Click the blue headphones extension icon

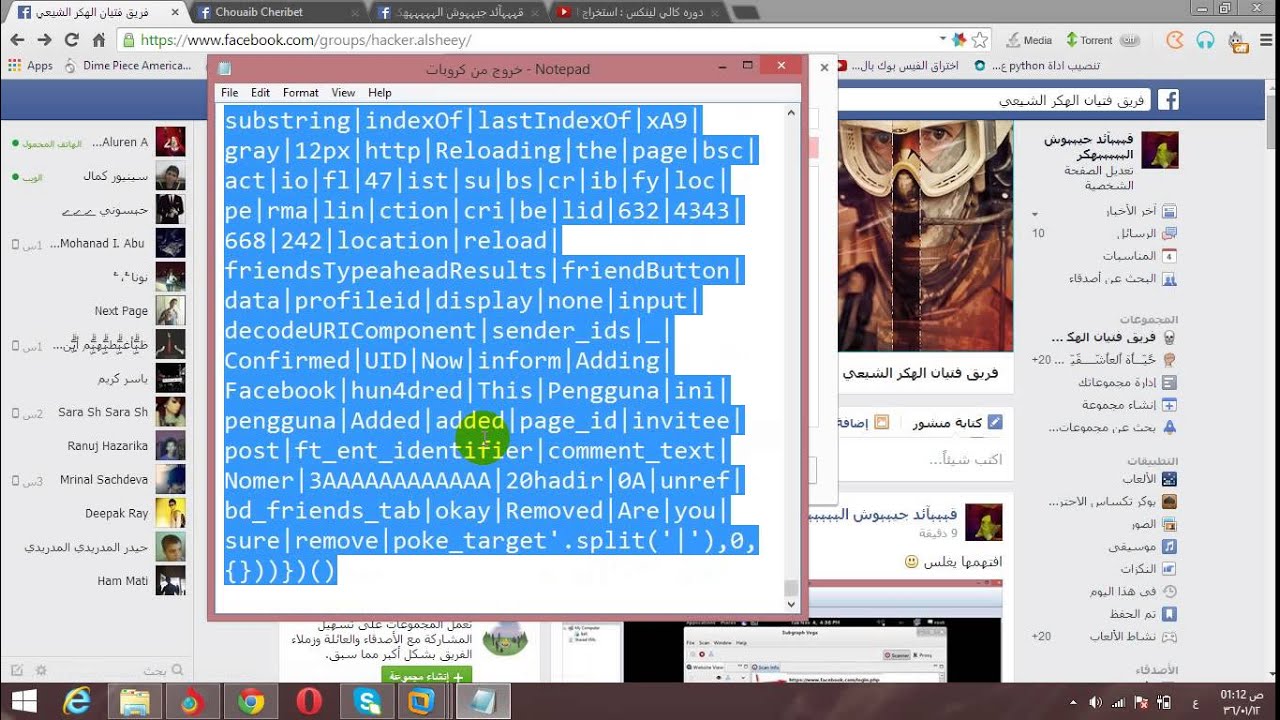tap(1206, 40)
